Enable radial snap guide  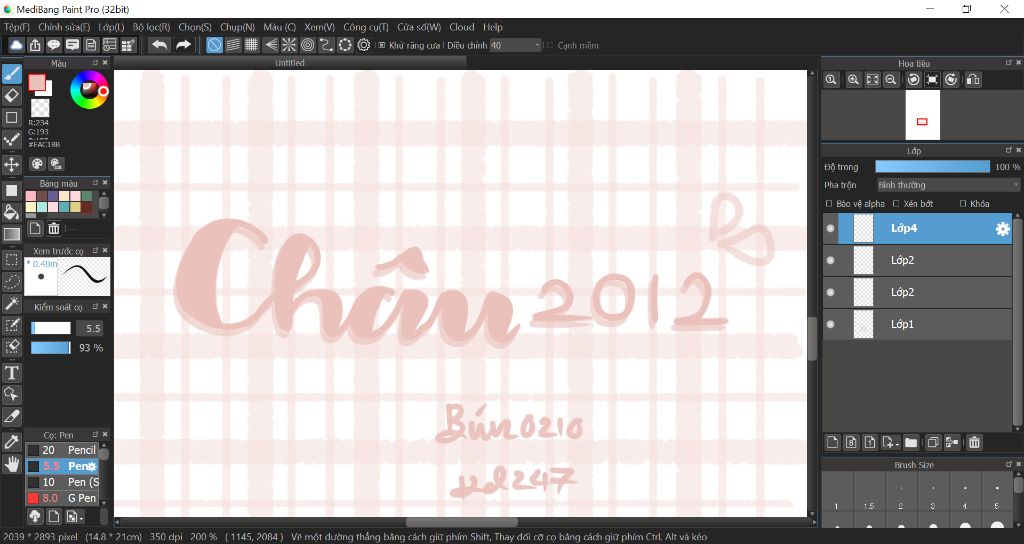(x=289, y=45)
